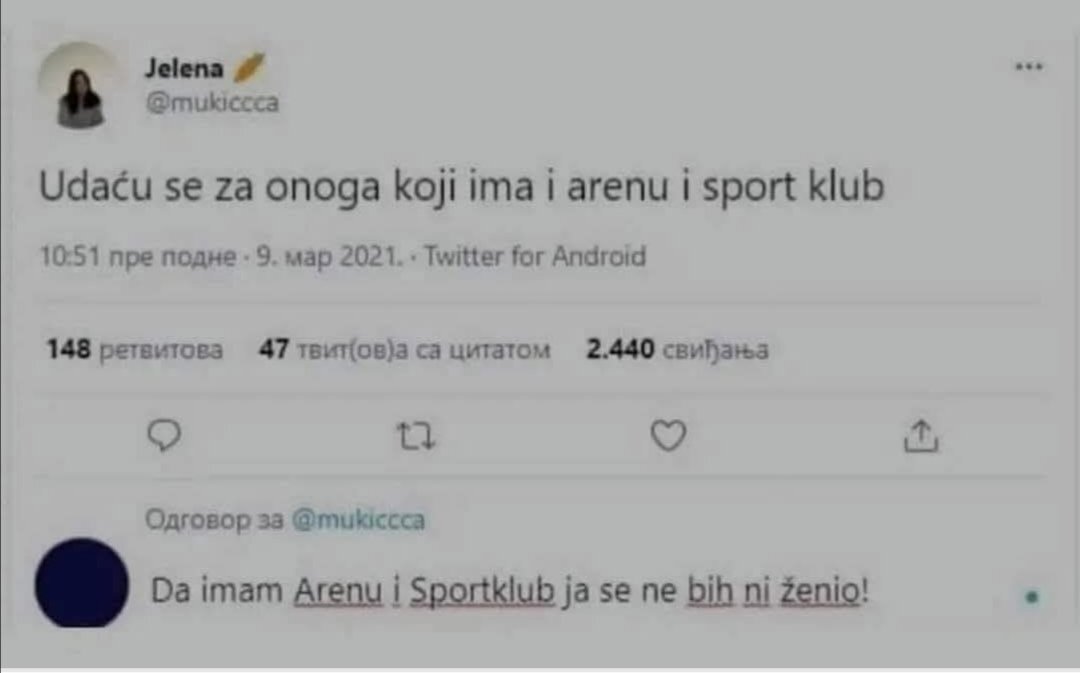1080x673 pixels.
Task: Open the three-dot more options menu
Action: [x=1028, y=67]
